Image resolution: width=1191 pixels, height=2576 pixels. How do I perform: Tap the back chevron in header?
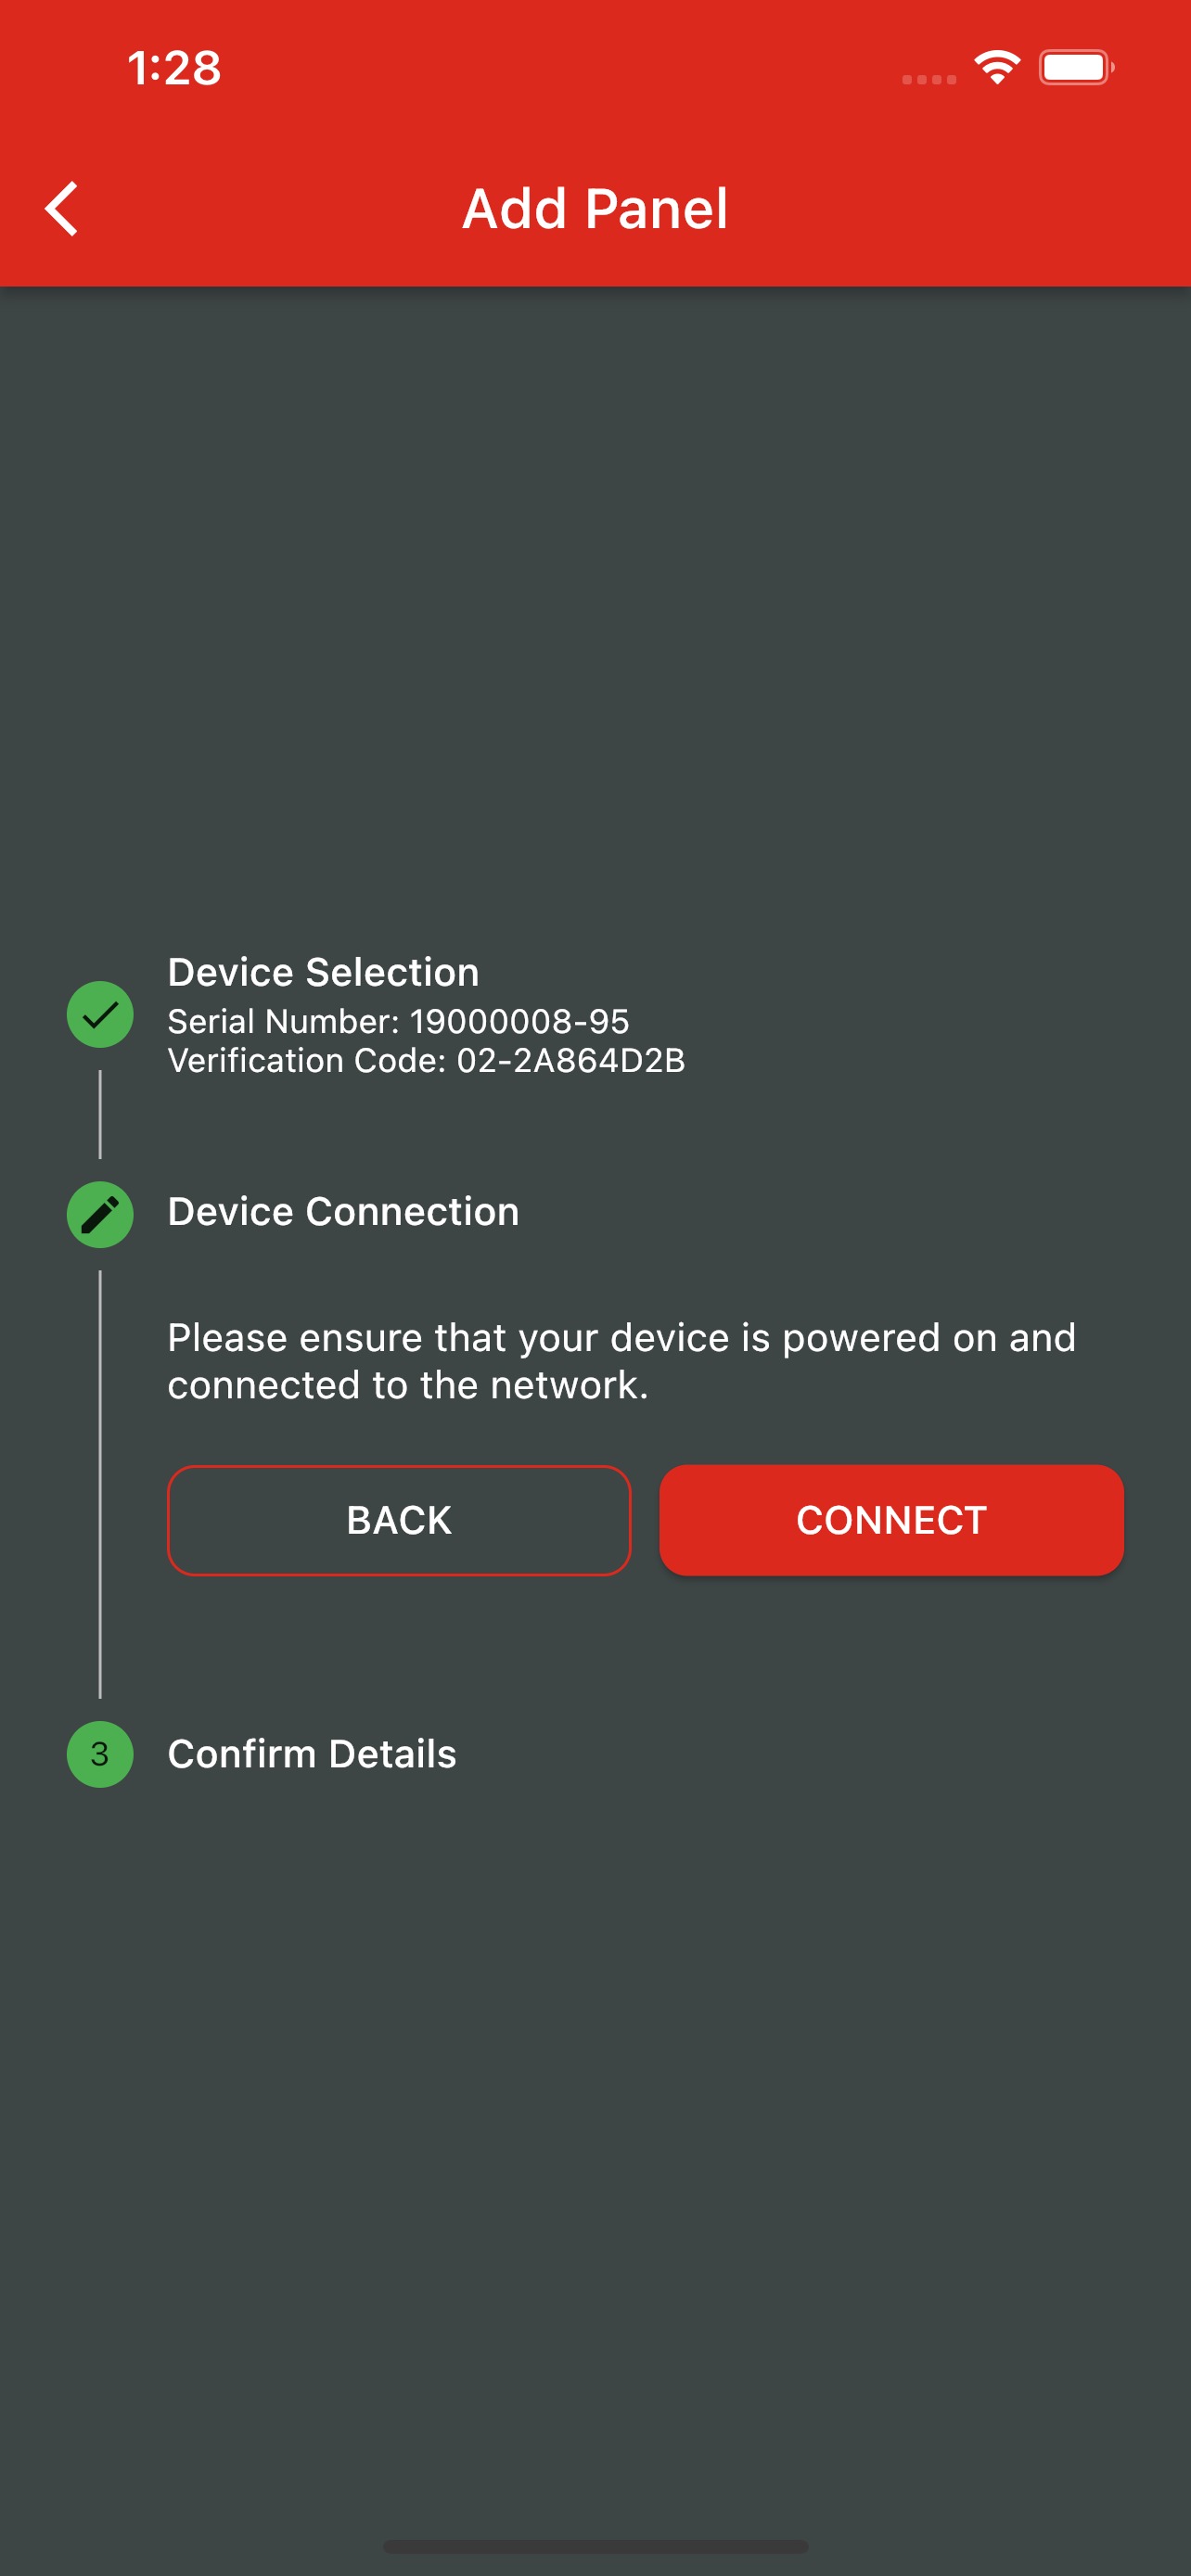pos(62,209)
